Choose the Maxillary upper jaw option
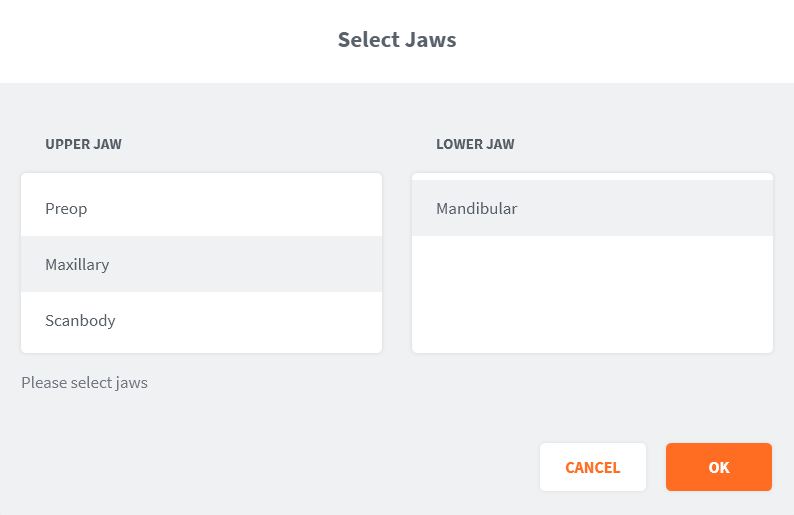Viewport: 794px width, 515px height. [x=201, y=265]
